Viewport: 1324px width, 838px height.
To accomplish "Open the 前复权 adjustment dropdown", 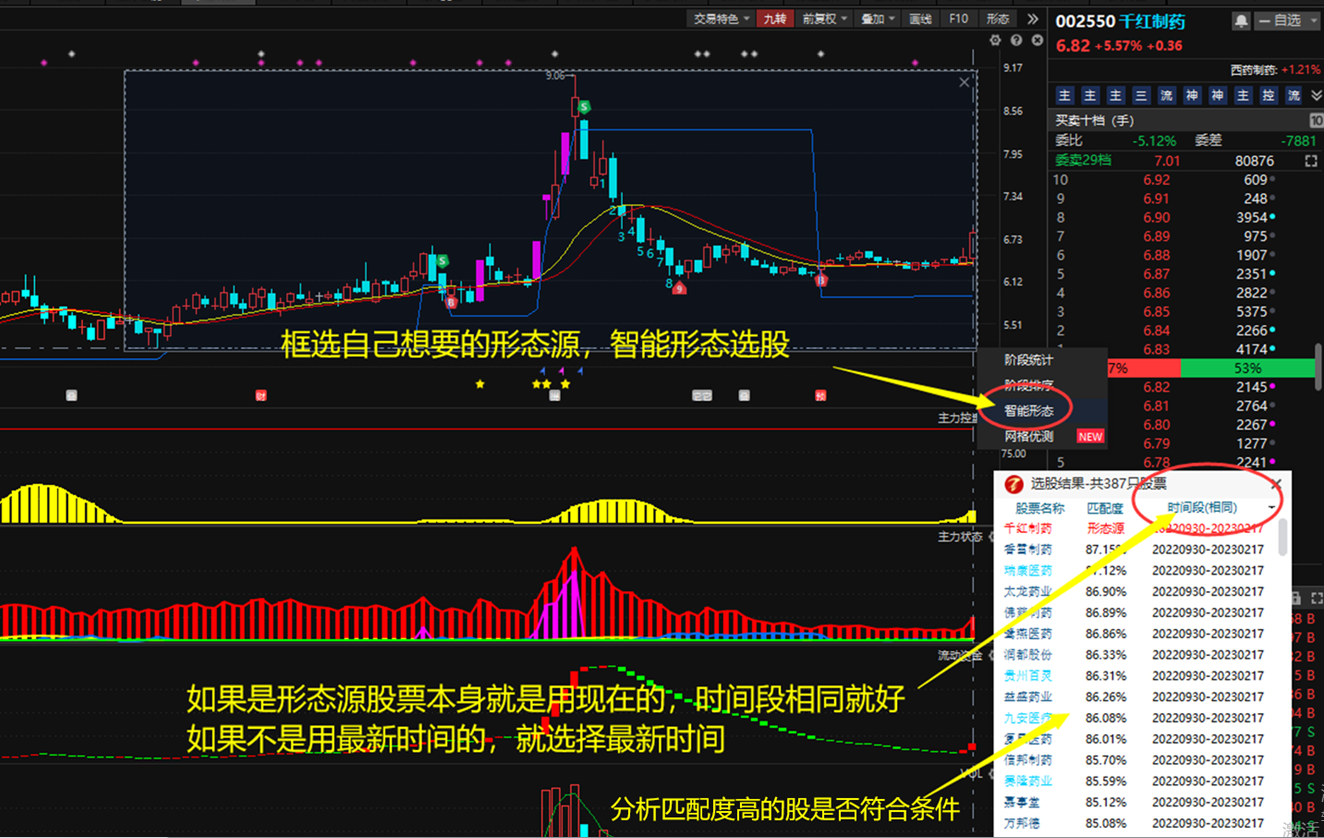I will [825, 19].
